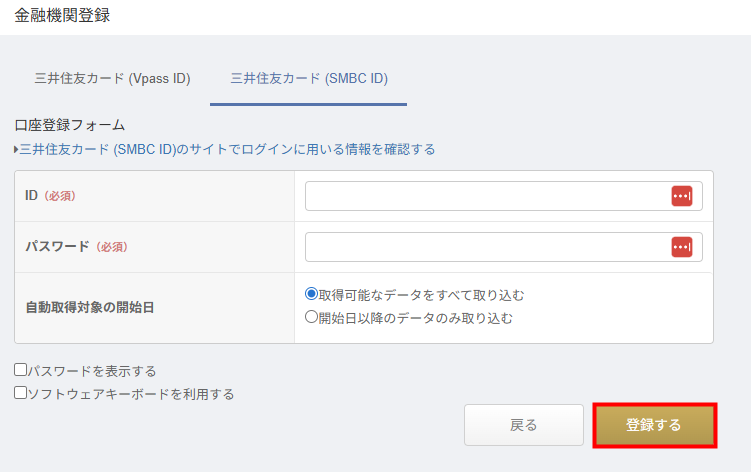Click the 自動取得対象の開始日 row label
The image size is (751, 472).
89,307
